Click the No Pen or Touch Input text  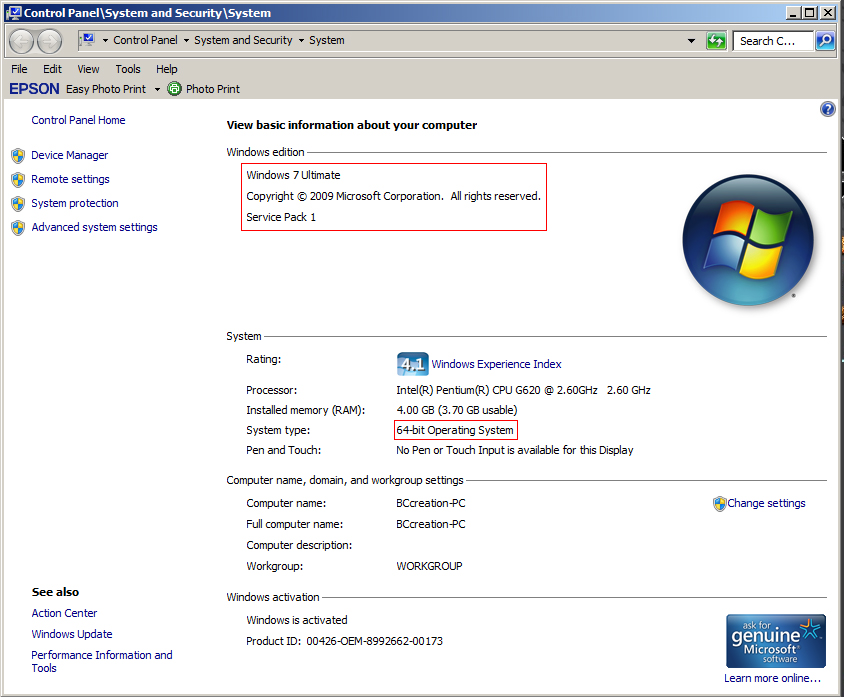tap(515, 450)
